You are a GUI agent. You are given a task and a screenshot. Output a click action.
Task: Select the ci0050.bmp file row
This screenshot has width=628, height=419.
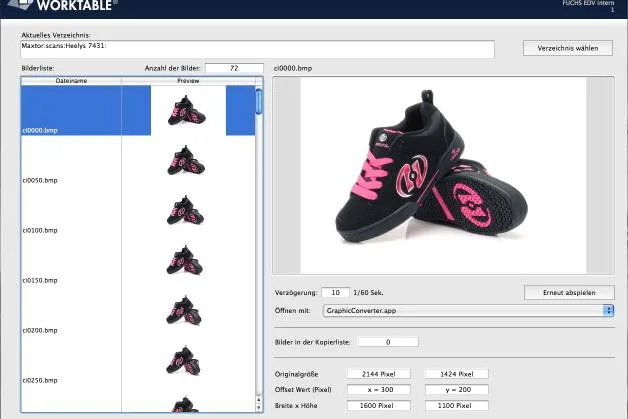[138, 161]
